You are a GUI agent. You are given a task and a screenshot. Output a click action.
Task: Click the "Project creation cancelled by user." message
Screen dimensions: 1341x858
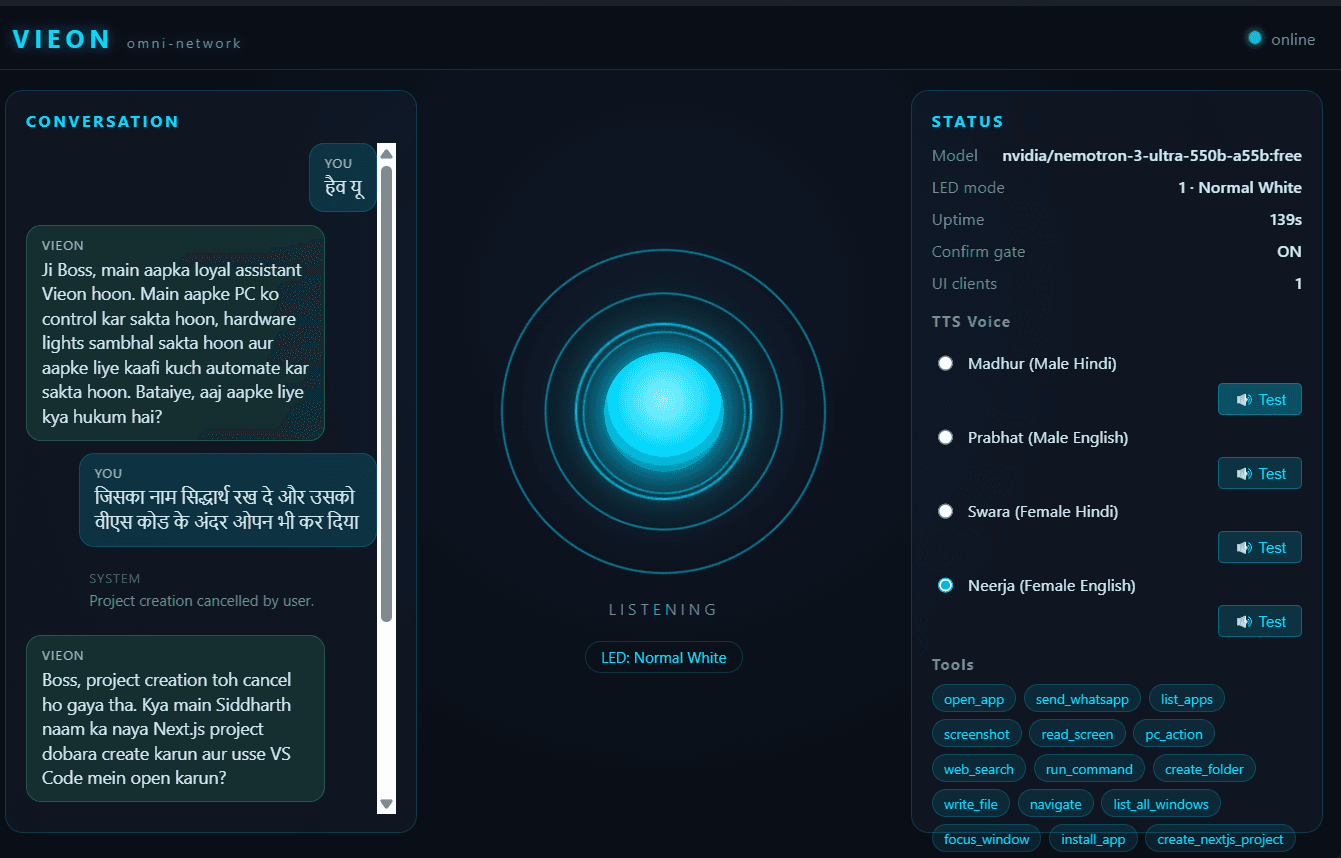point(202,601)
